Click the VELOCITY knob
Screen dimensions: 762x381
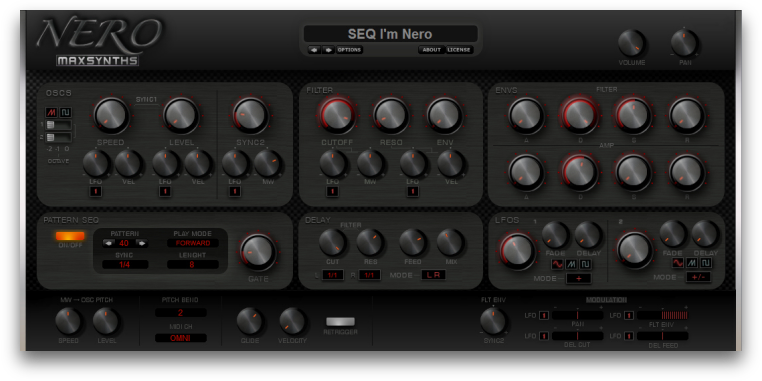(x=293, y=321)
